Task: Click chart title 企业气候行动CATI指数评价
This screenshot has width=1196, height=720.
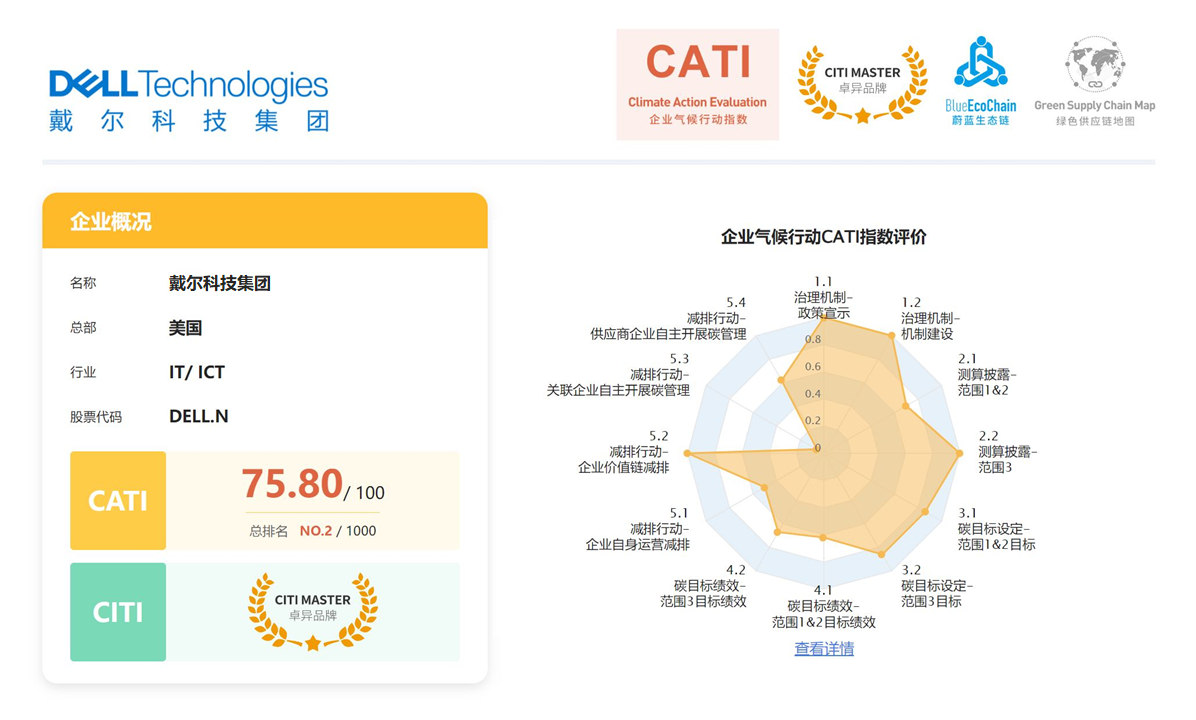Action: click(x=824, y=237)
